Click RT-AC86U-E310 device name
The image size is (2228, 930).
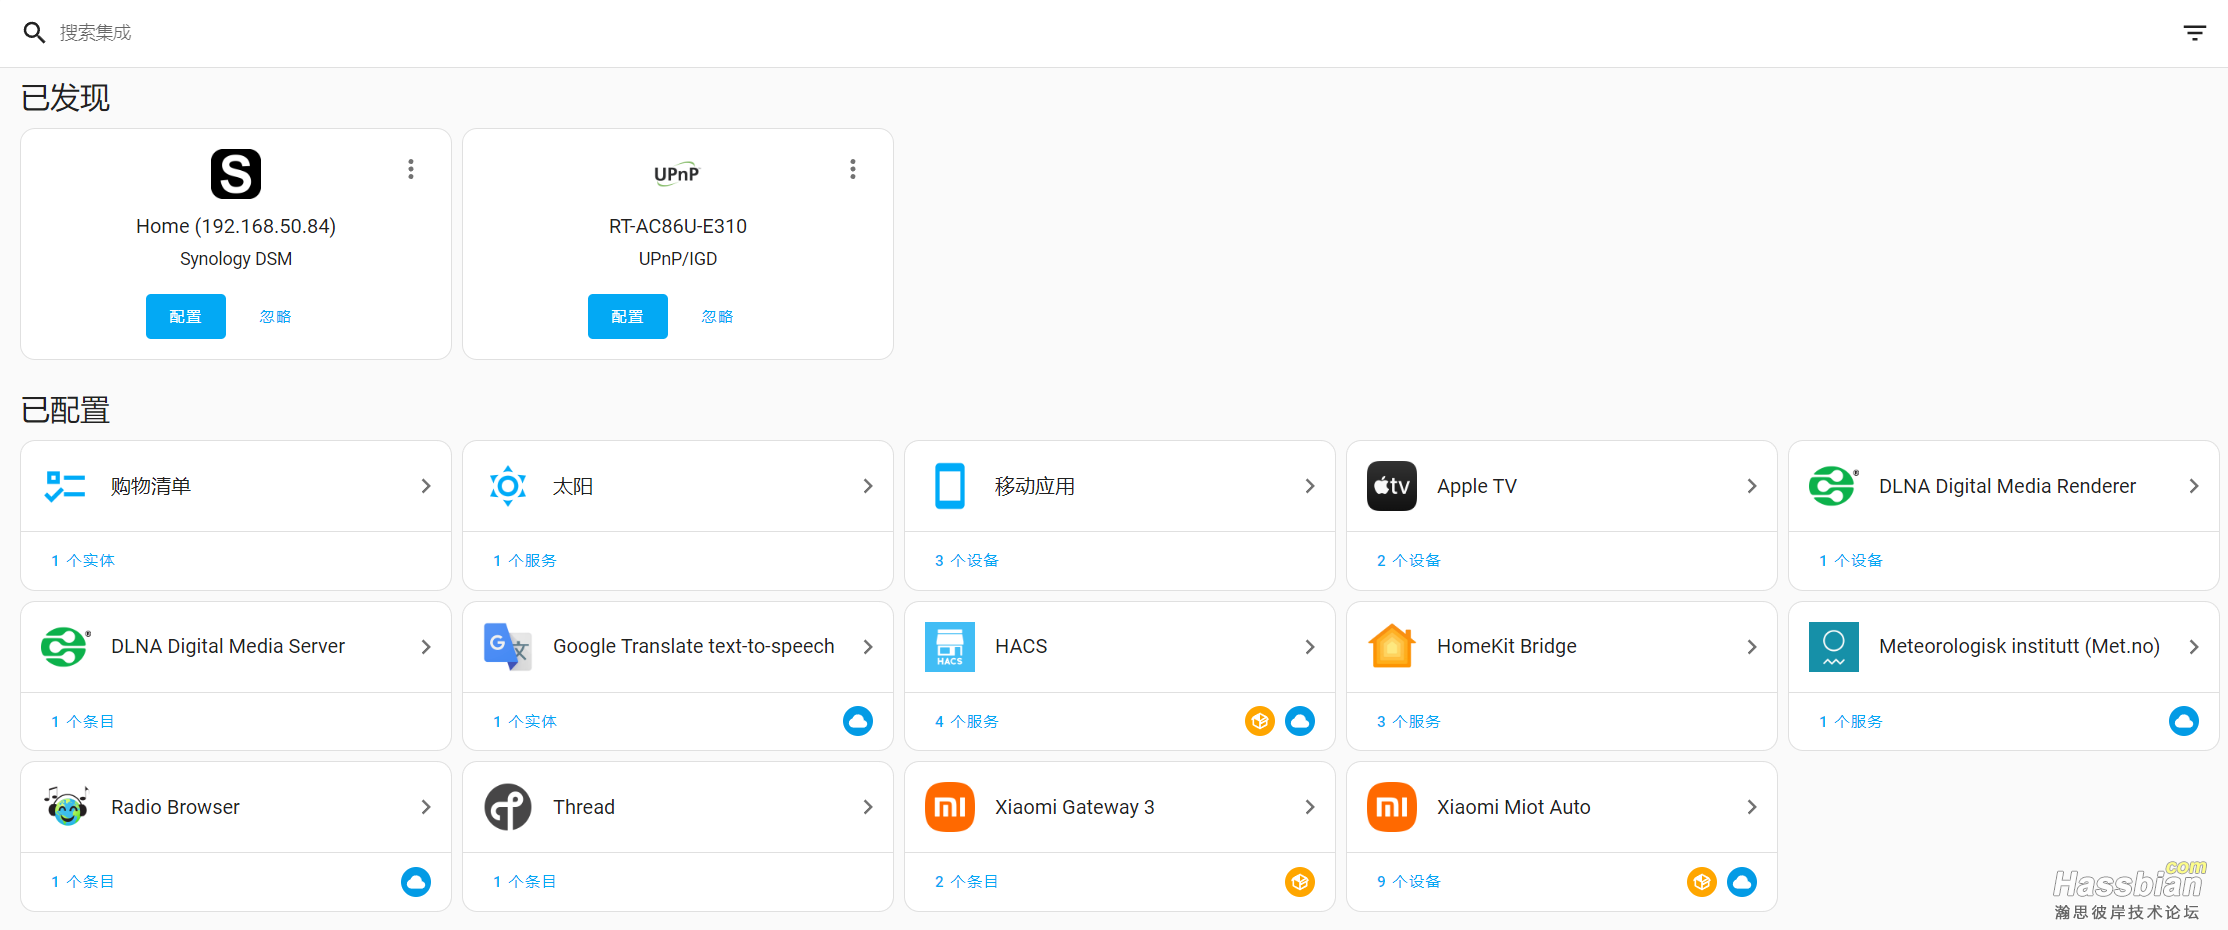coord(678,226)
